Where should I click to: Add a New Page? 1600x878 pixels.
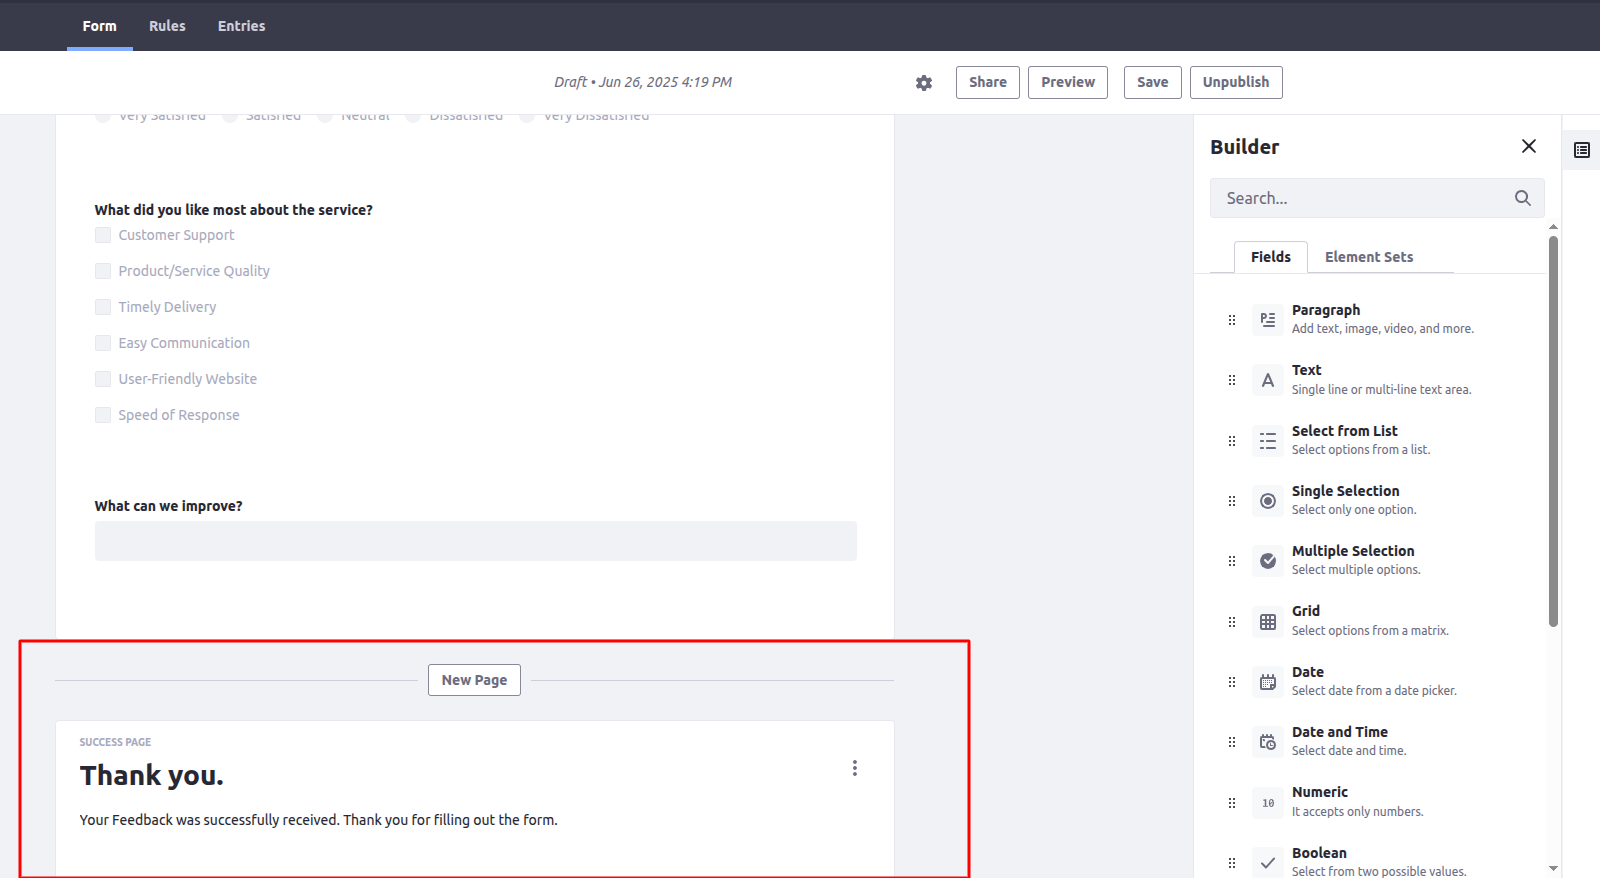[474, 680]
